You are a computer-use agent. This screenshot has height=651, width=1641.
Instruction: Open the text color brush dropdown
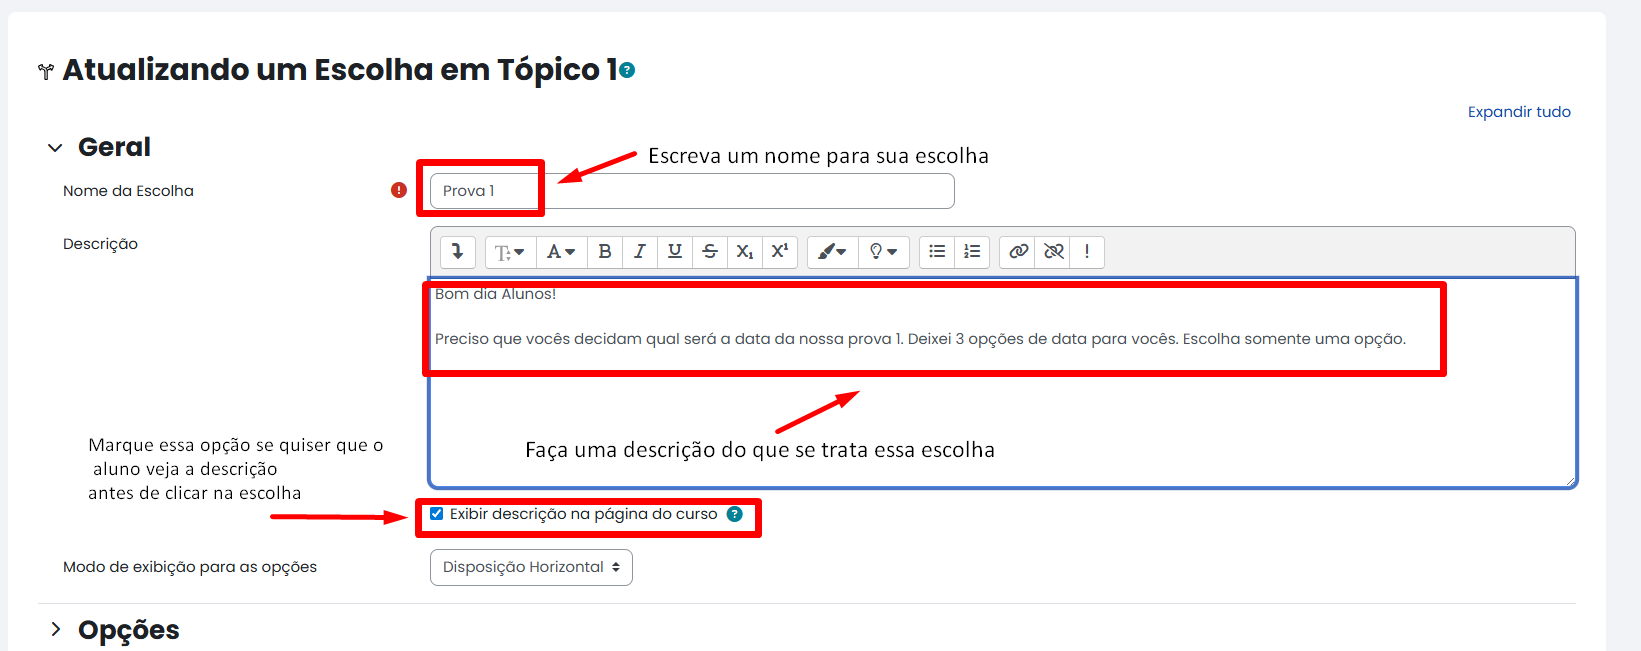tap(832, 252)
